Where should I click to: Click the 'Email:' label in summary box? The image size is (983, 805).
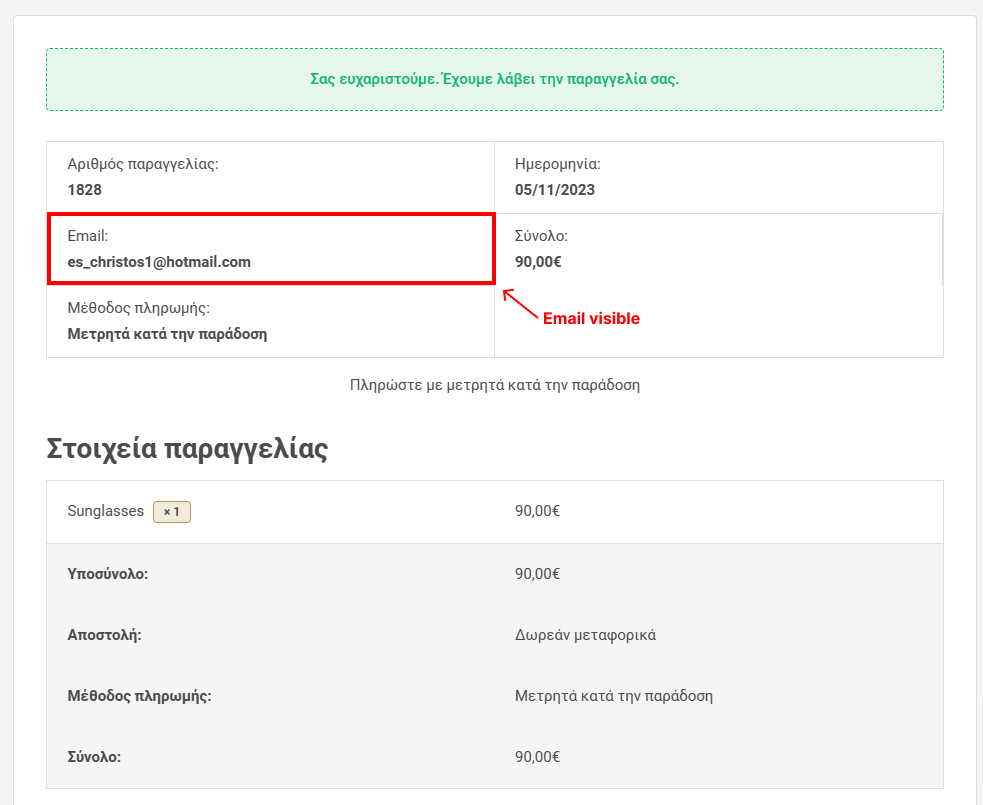(87, 237)
